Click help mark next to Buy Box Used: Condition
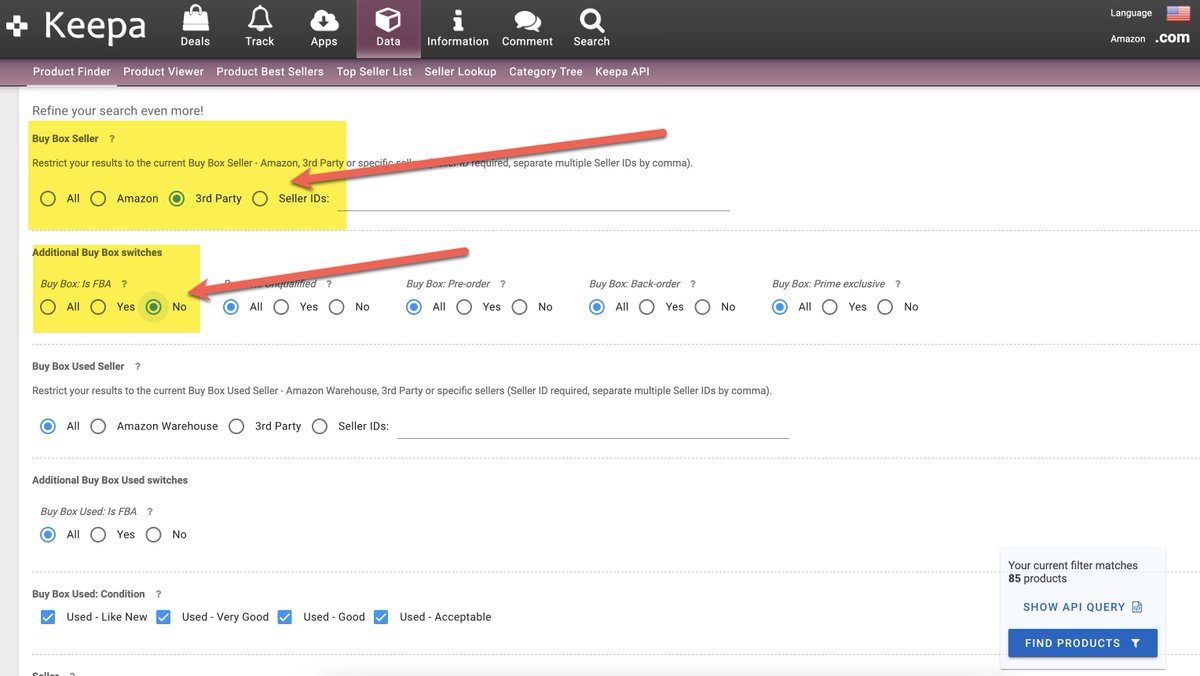Image resolution: width=1200 pixels, height=676 pixels. point(157,594)
